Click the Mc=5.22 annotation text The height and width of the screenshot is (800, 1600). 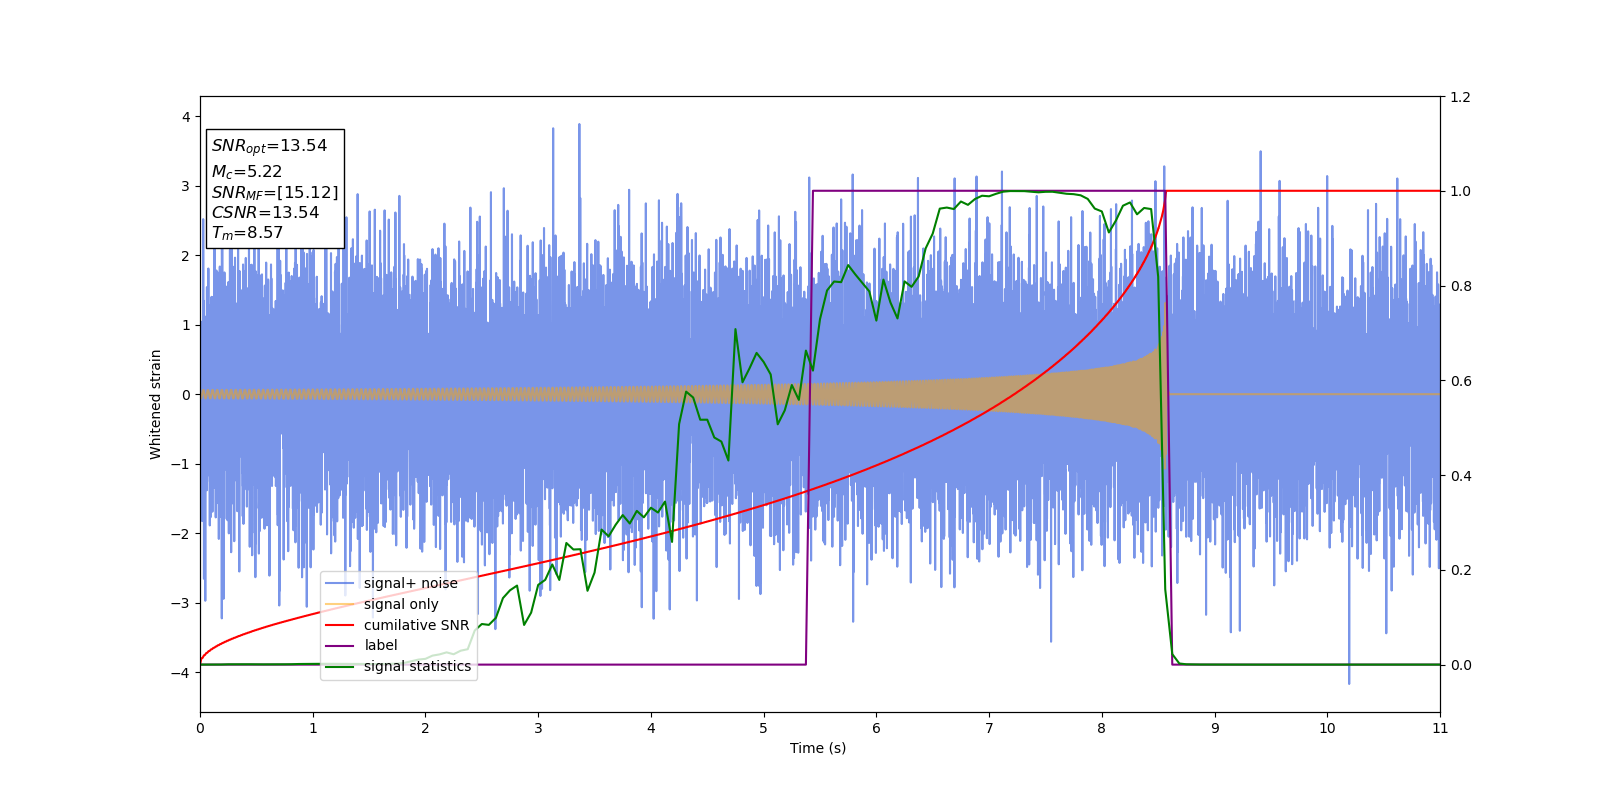247,172
